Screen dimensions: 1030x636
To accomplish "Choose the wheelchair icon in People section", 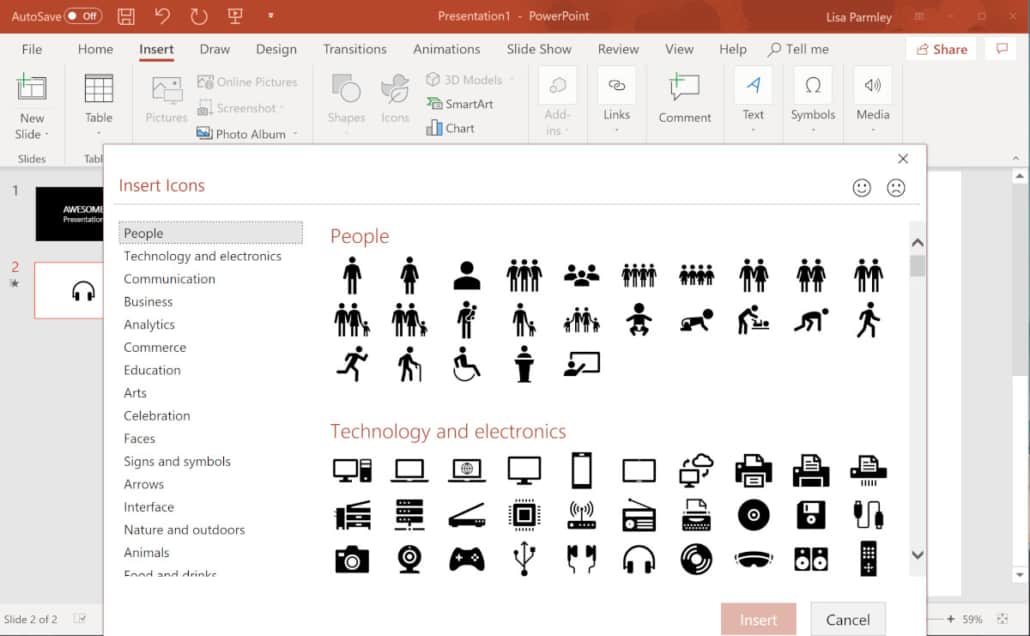I will [467, 364].
